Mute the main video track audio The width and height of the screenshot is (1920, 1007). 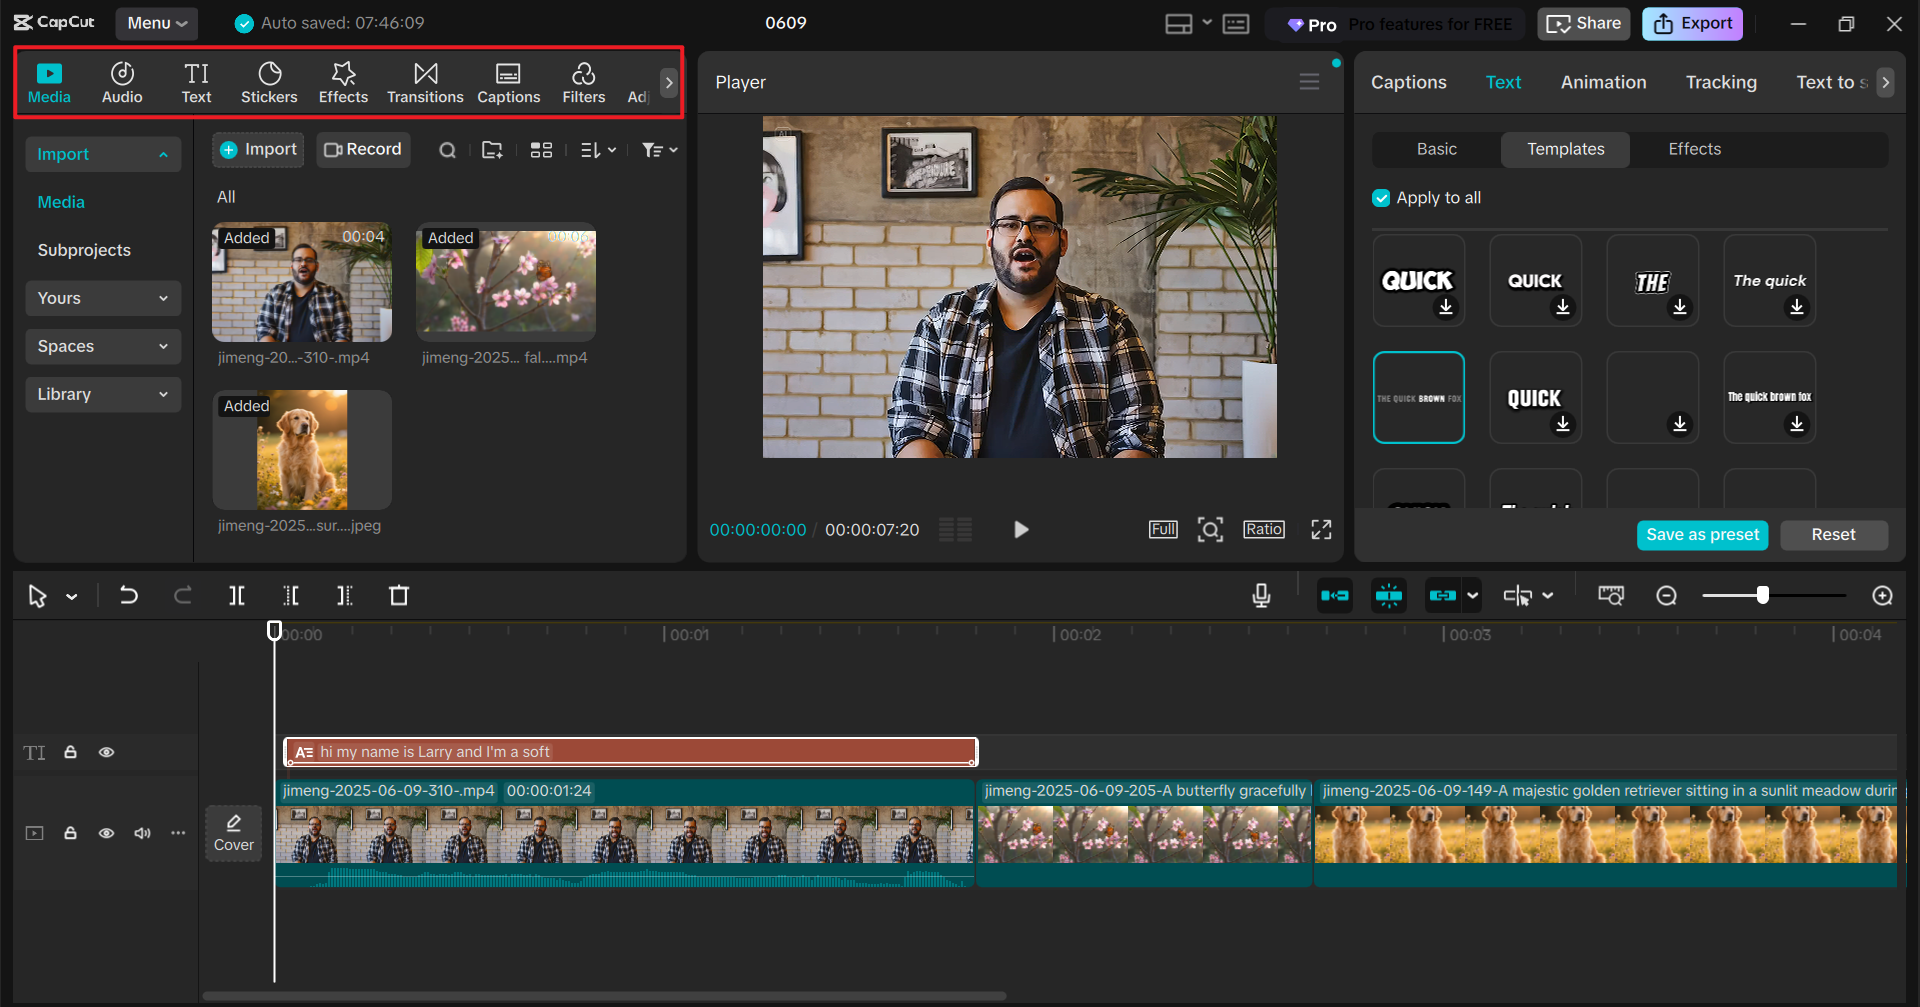click(142, 833)
